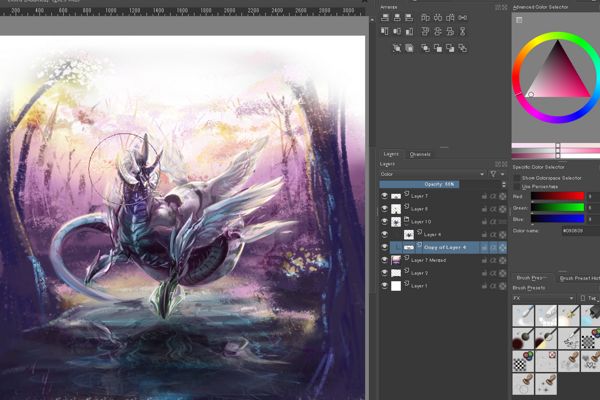600x400 pixels.
Task: Adjust the layer Opacity slider
Action: pyautogui.click(x=440, y=184)
